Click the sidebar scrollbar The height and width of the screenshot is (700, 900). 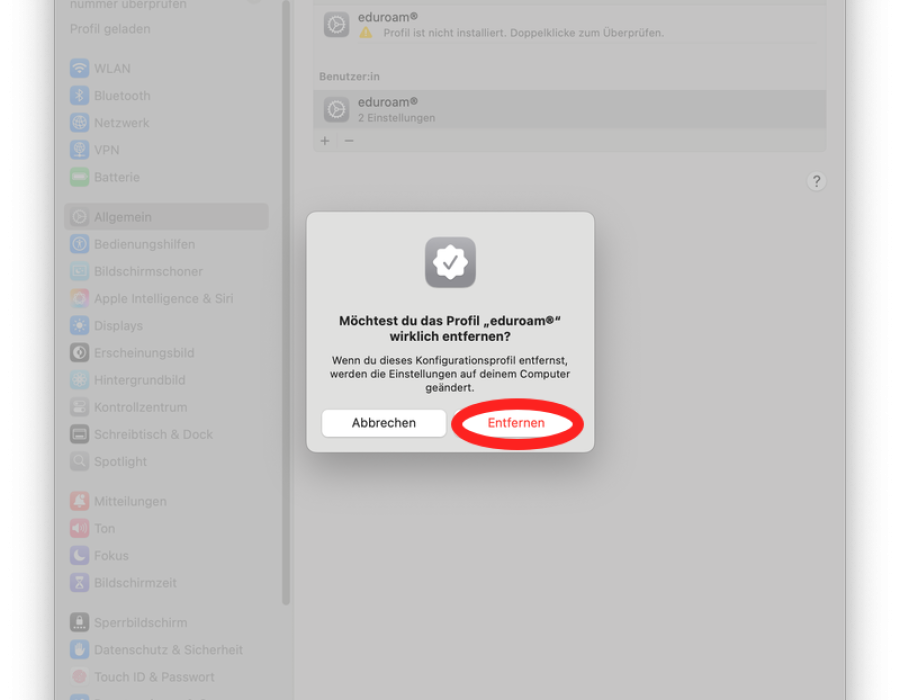point(286,302)
